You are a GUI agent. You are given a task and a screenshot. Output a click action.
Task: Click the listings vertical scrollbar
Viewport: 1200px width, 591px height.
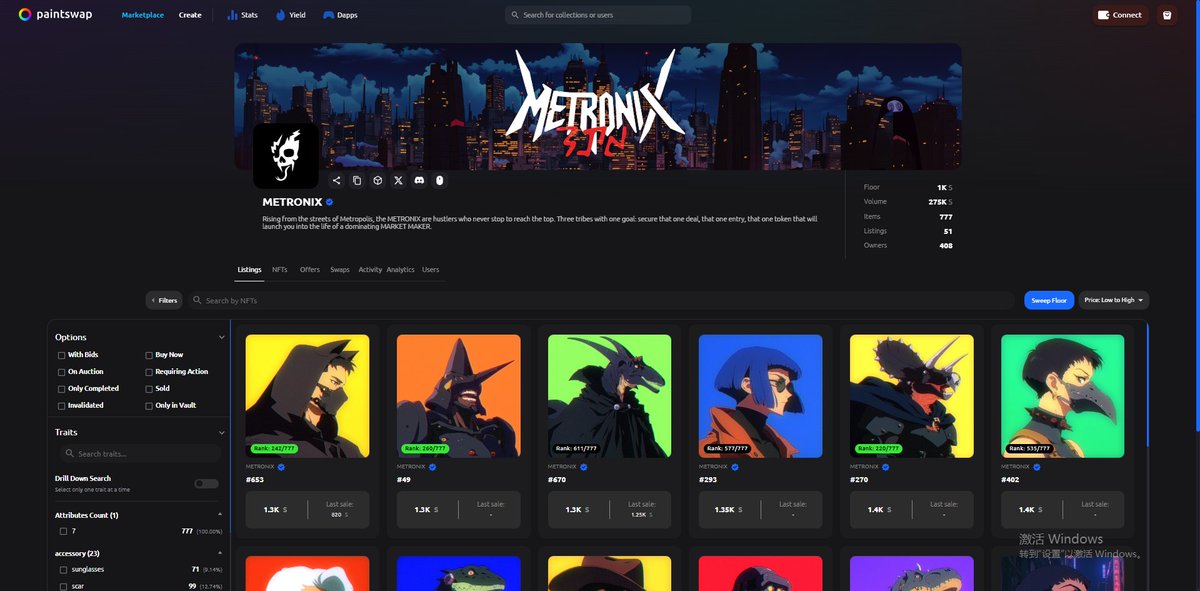click(1148, 383)
